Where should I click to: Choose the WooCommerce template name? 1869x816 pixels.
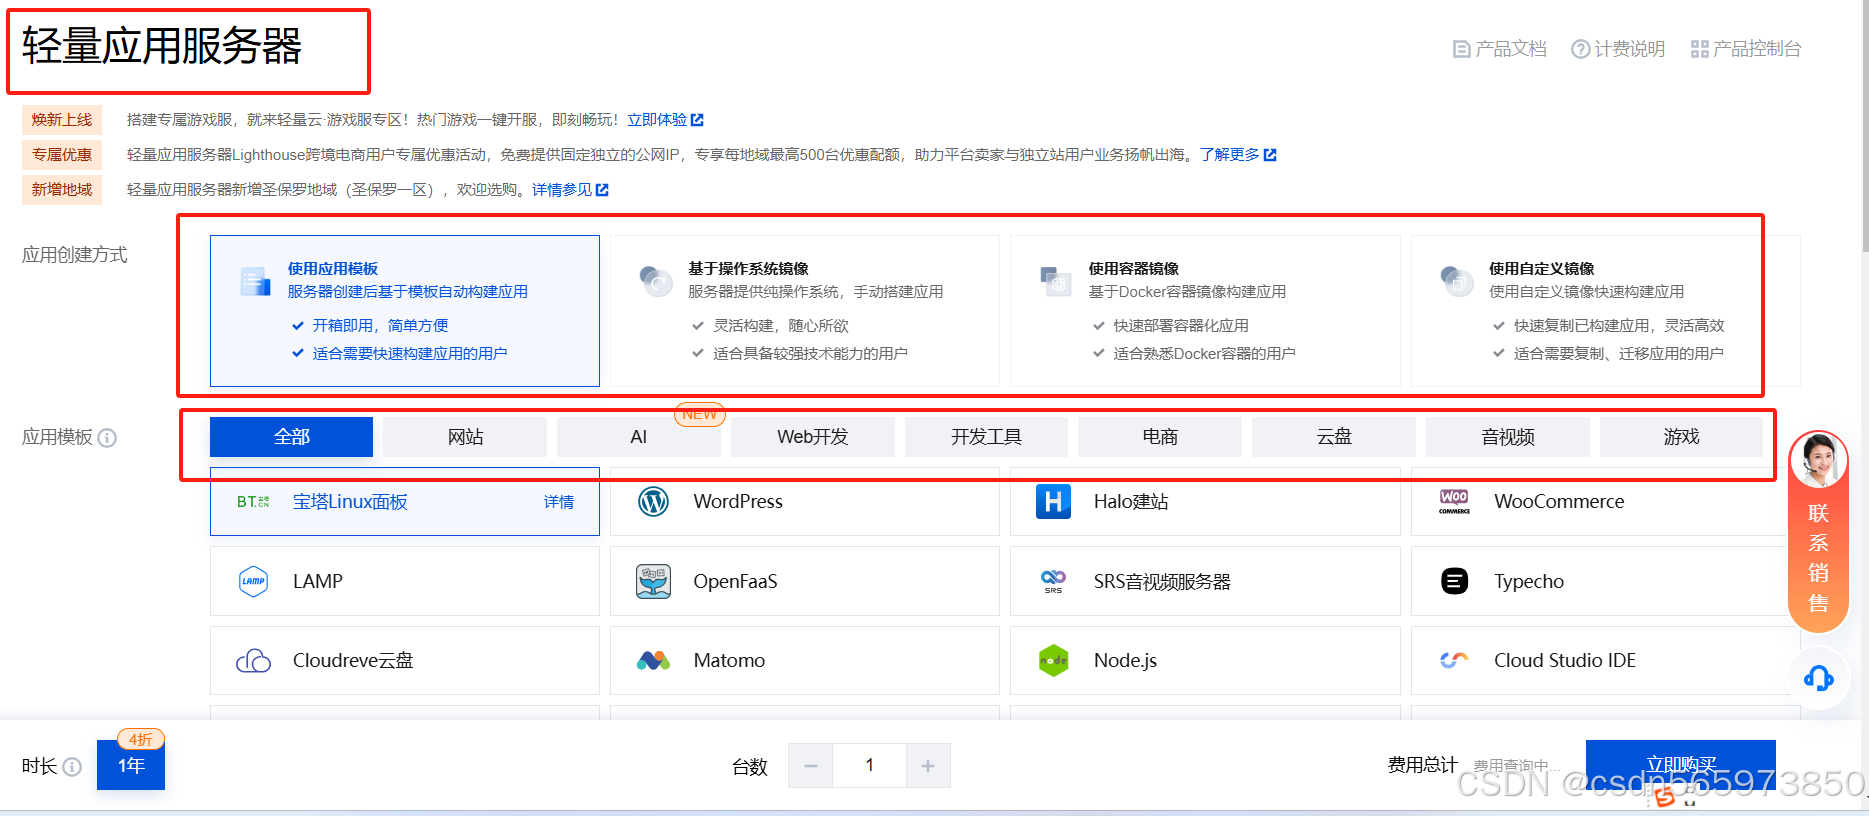click(x=1559, y=501)
